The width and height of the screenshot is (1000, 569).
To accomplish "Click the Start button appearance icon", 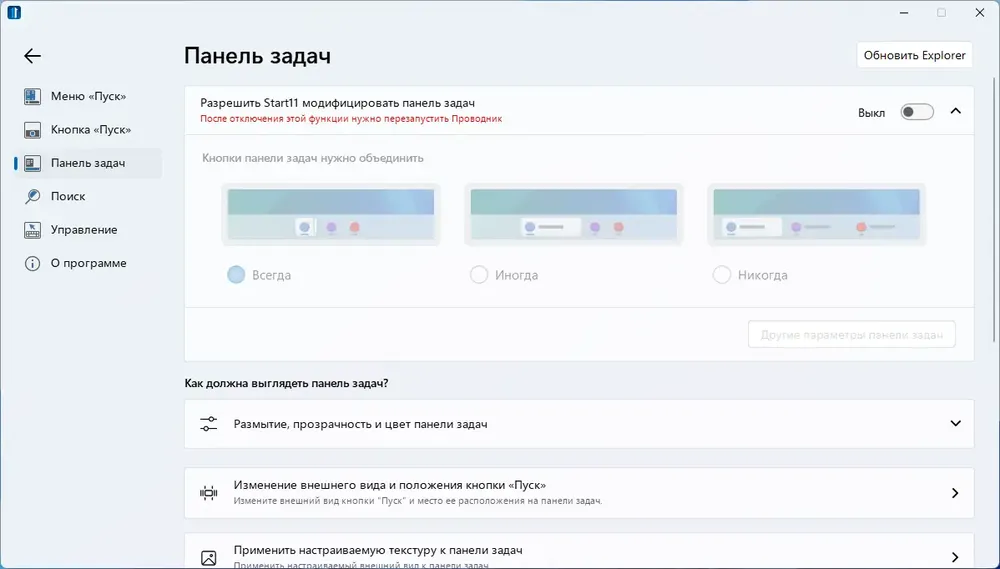I will [208, 492].
